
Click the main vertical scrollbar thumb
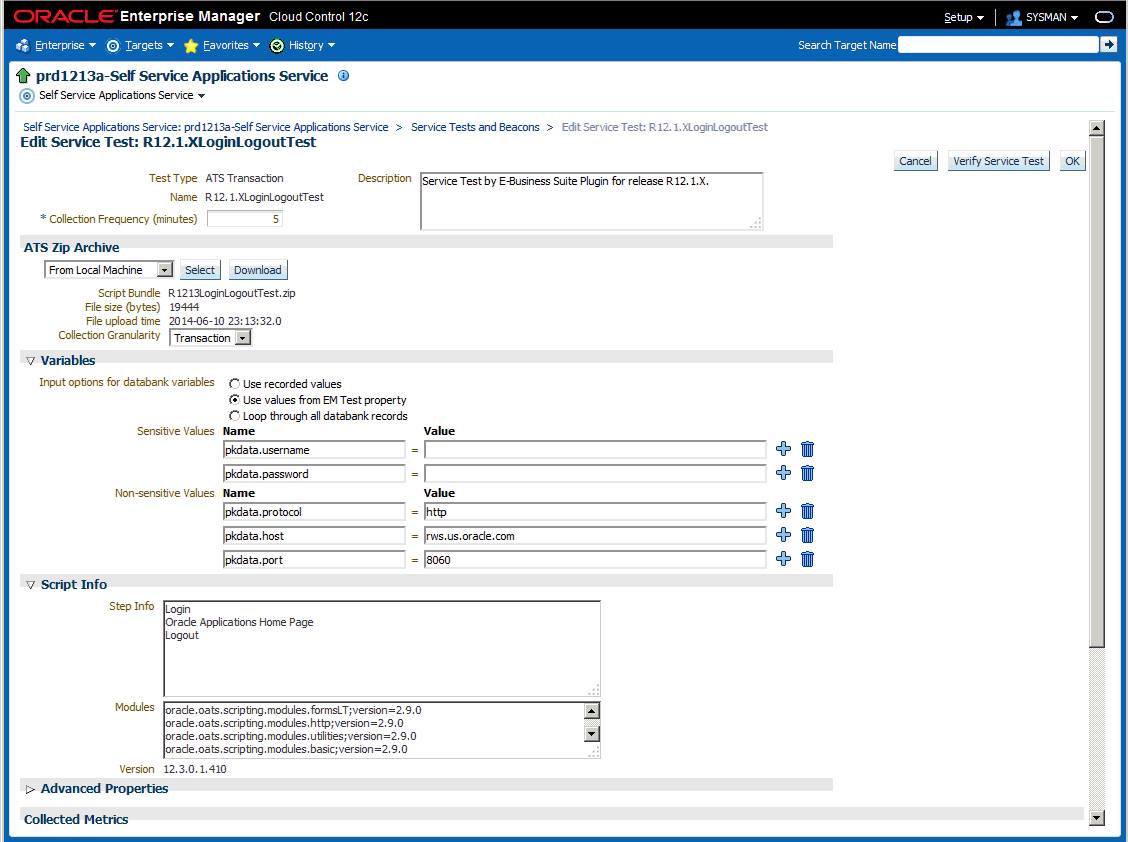pyautogui.click(x=1096, y=391)
